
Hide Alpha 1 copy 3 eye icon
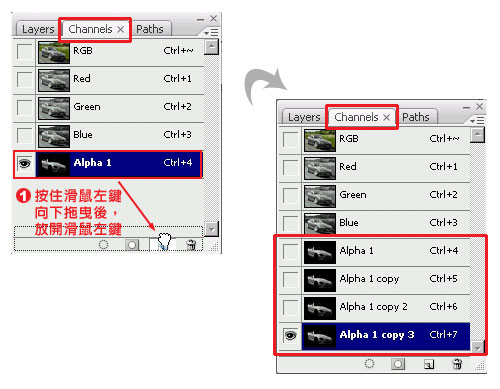(290, 336)
